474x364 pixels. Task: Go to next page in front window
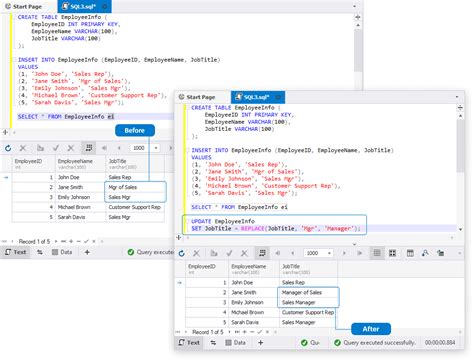tap(344, 253)
